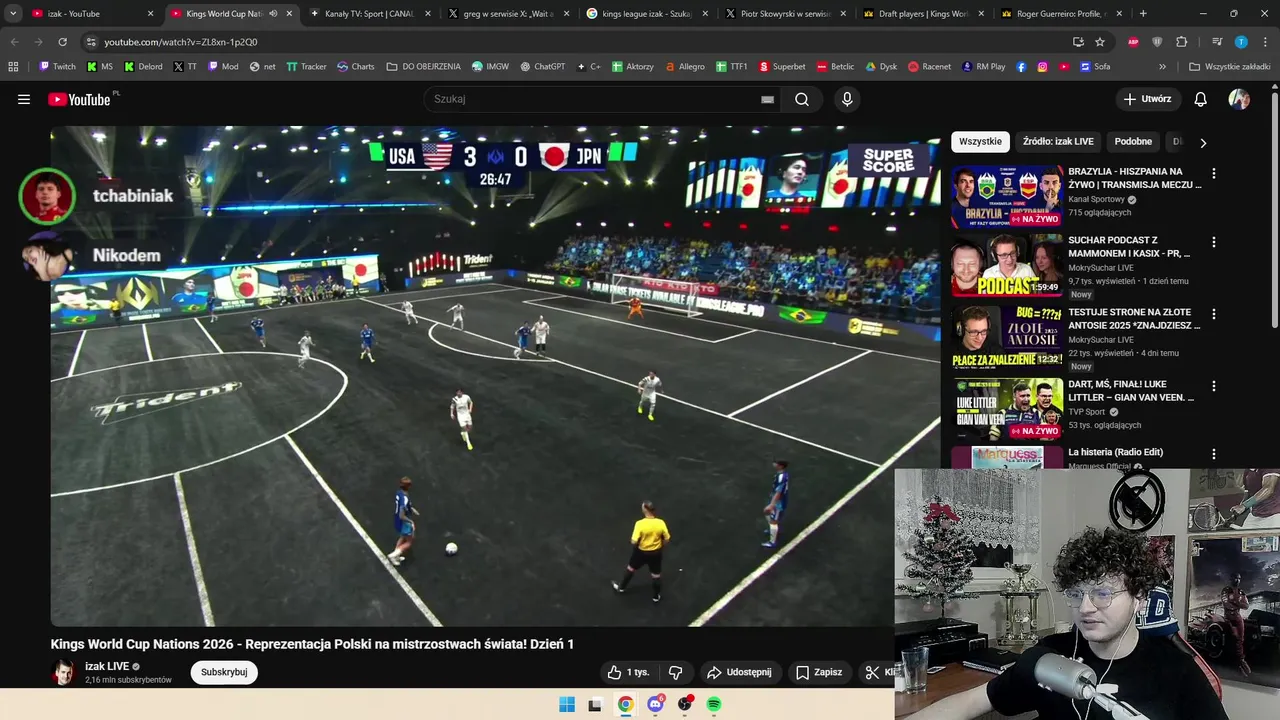
Task: Open YouTube notifications bell
Action: point(1200,99)
